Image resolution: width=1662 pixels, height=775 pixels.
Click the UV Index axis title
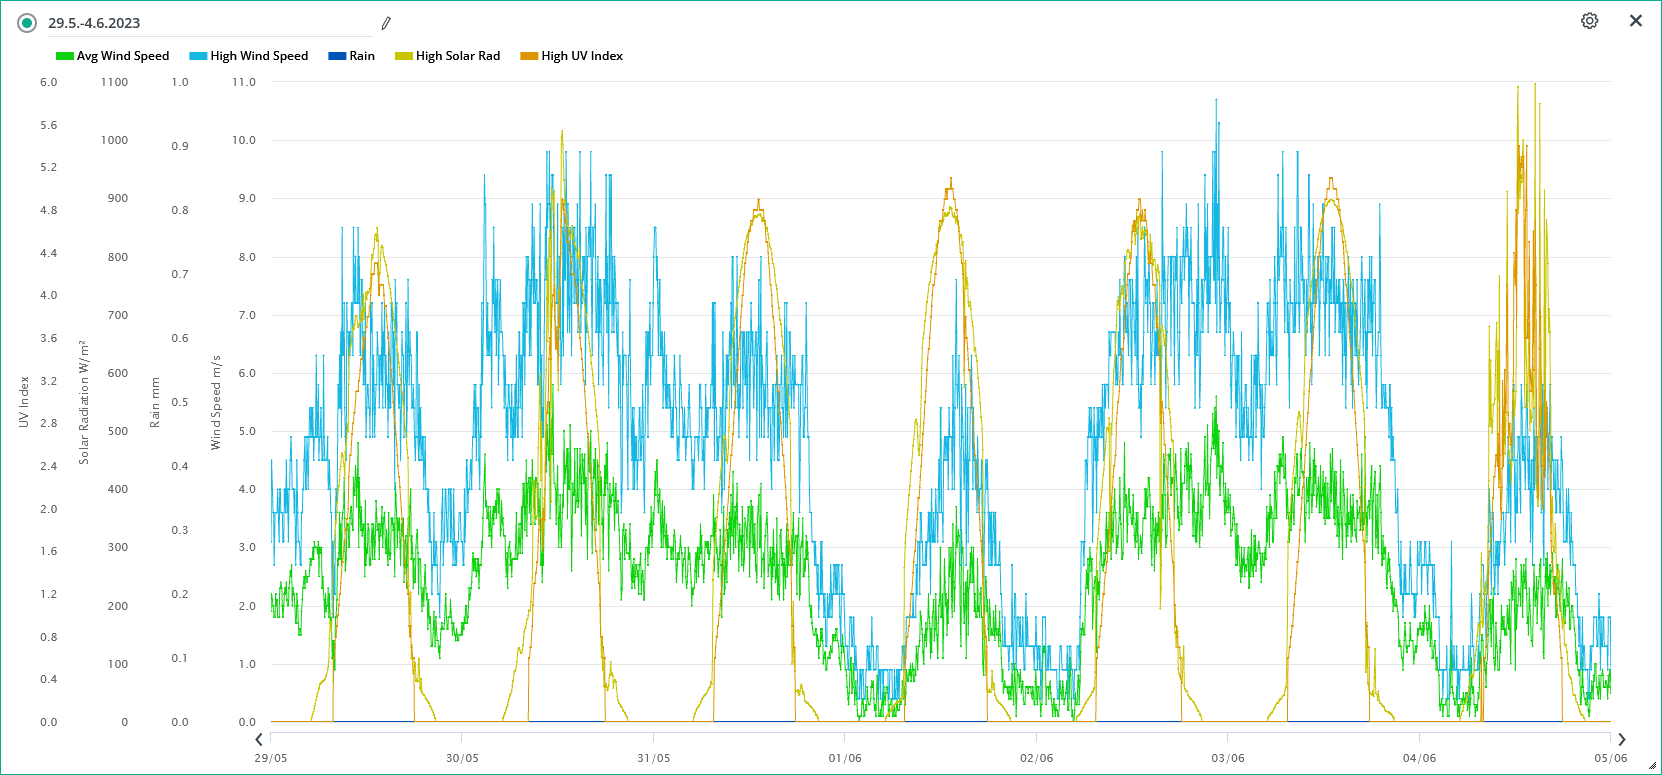point(24,402)
